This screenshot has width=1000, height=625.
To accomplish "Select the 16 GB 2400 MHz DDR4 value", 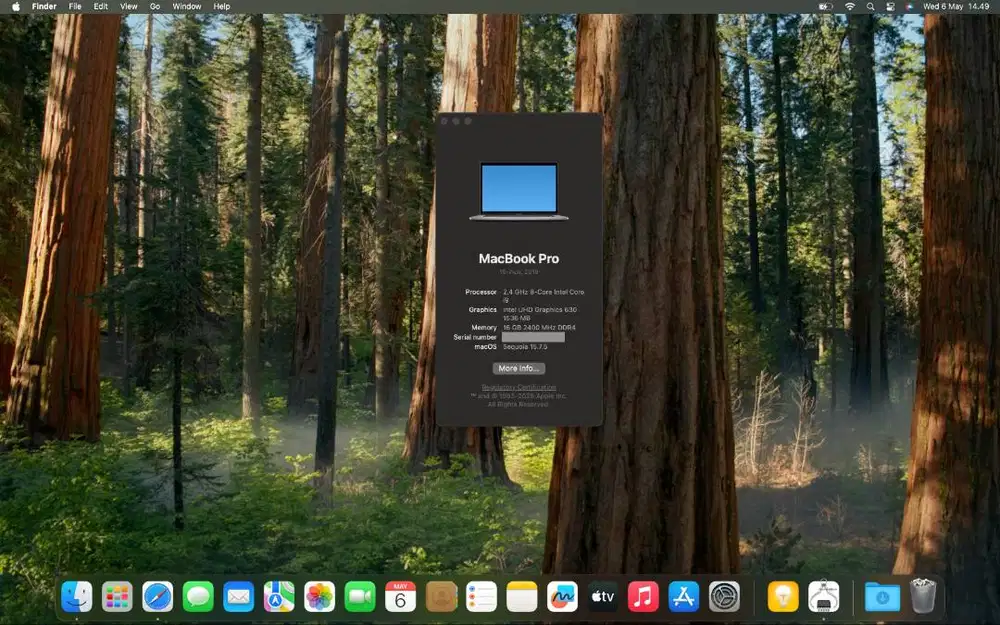I will [x=539, y=327].
